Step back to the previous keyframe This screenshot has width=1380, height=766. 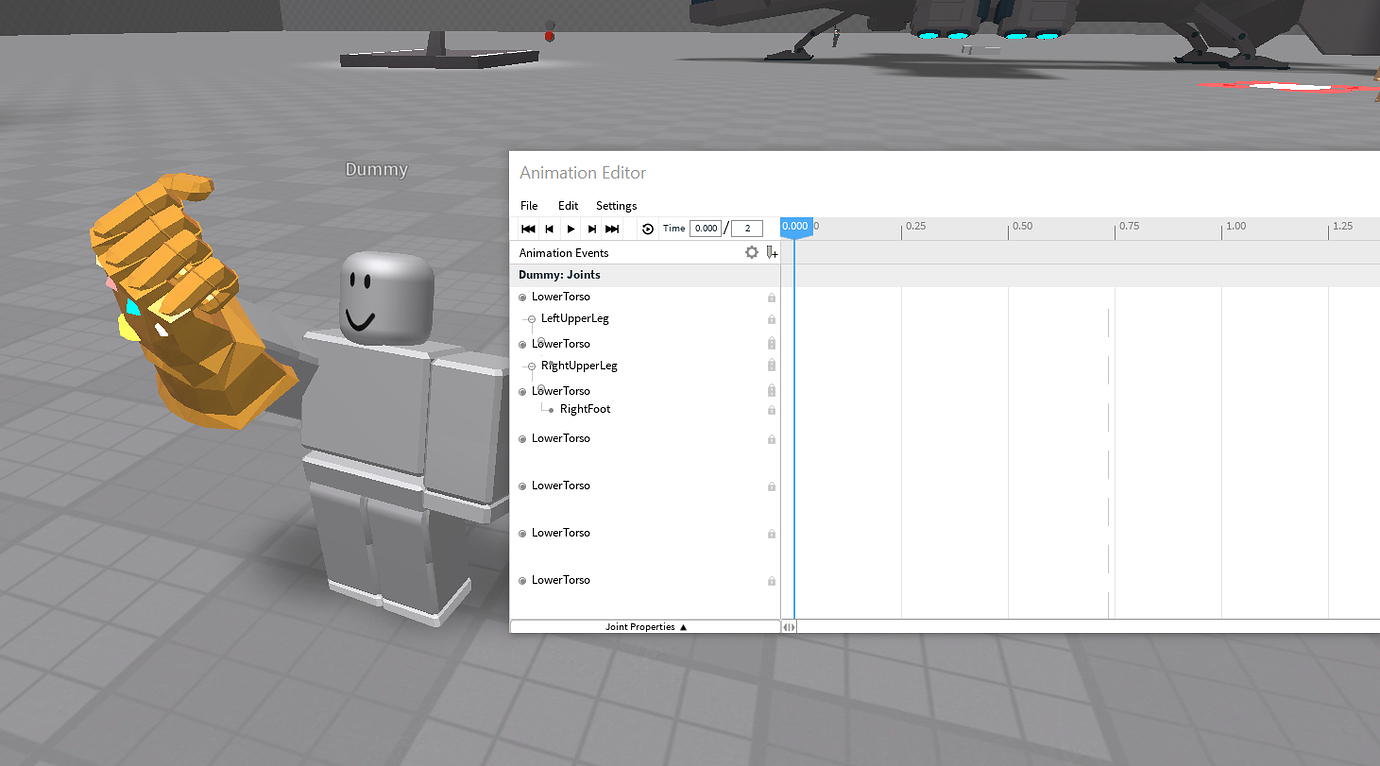pos(549,229)
